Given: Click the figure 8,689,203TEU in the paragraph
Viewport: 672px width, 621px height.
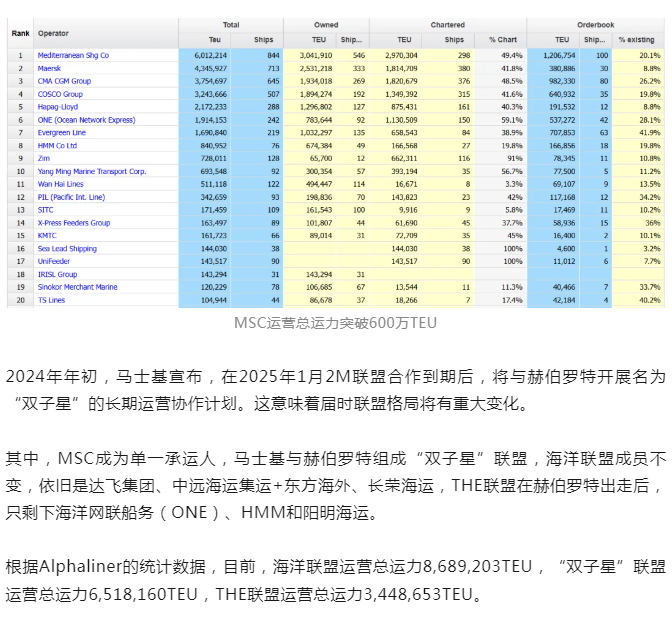Looking at the screenshot, I should click(477, 567).
